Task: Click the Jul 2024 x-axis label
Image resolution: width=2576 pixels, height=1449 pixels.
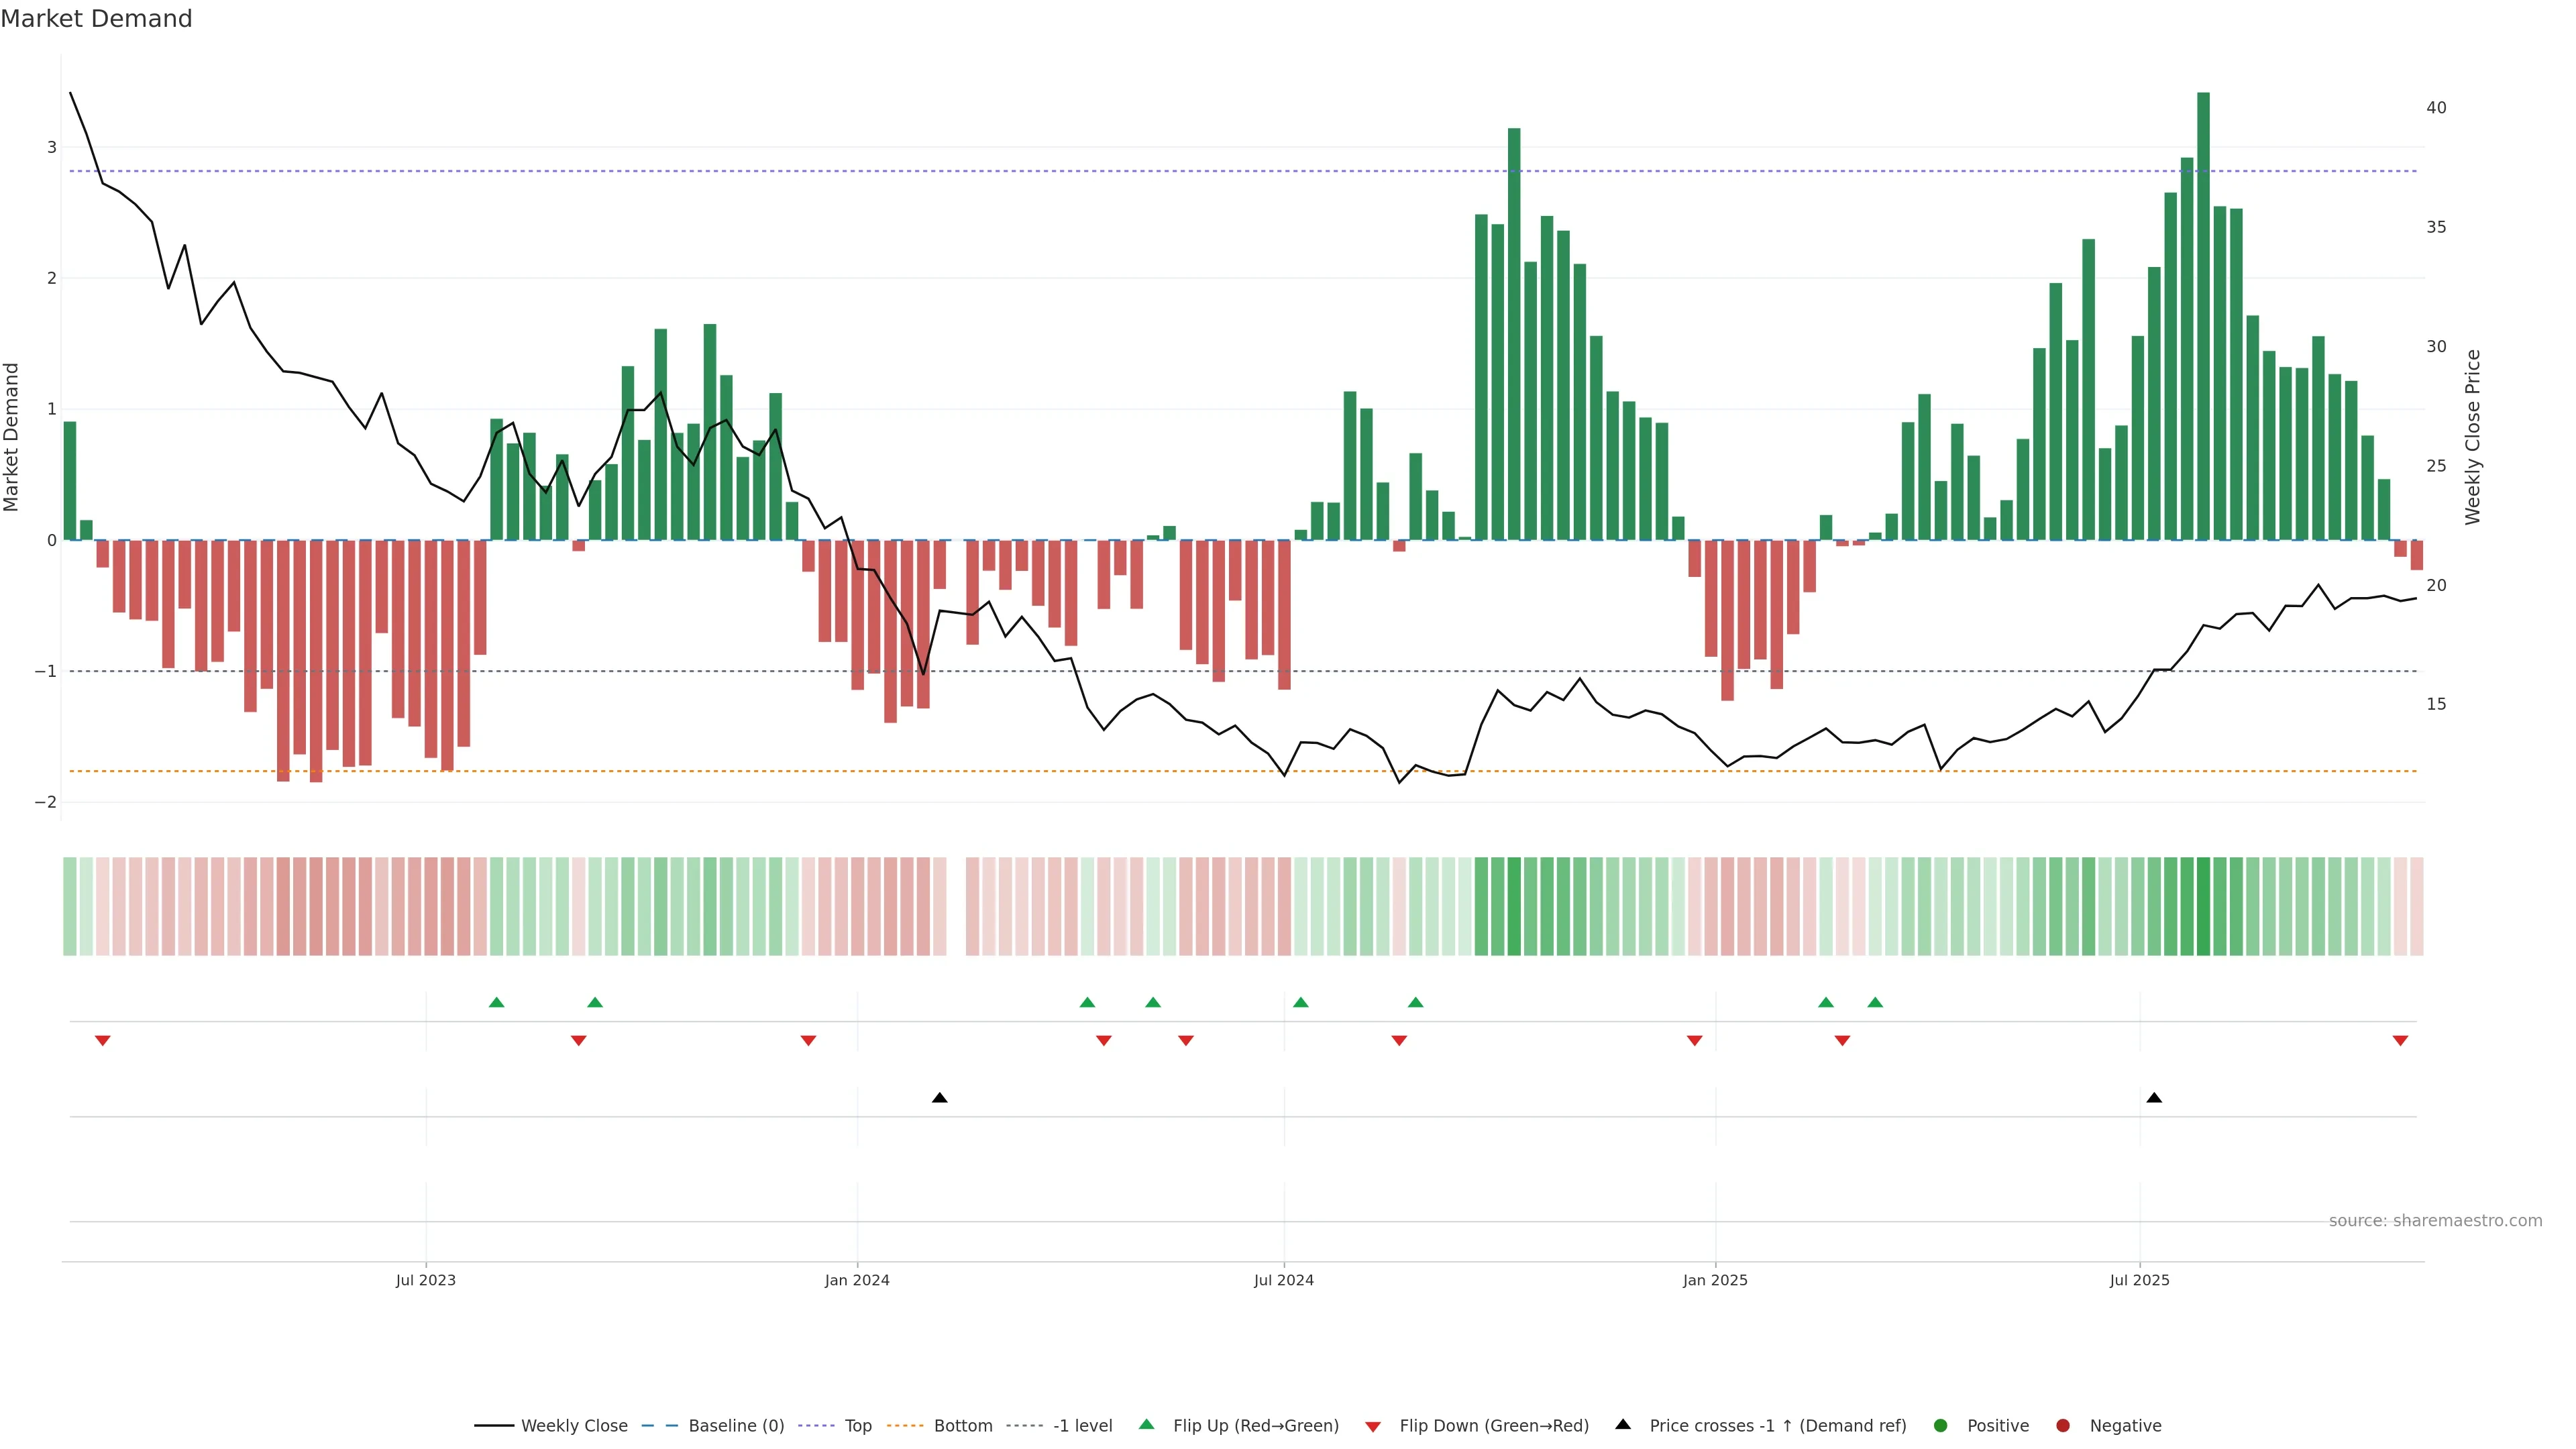Action: pyautogui.click(x=1284, y=1280)
